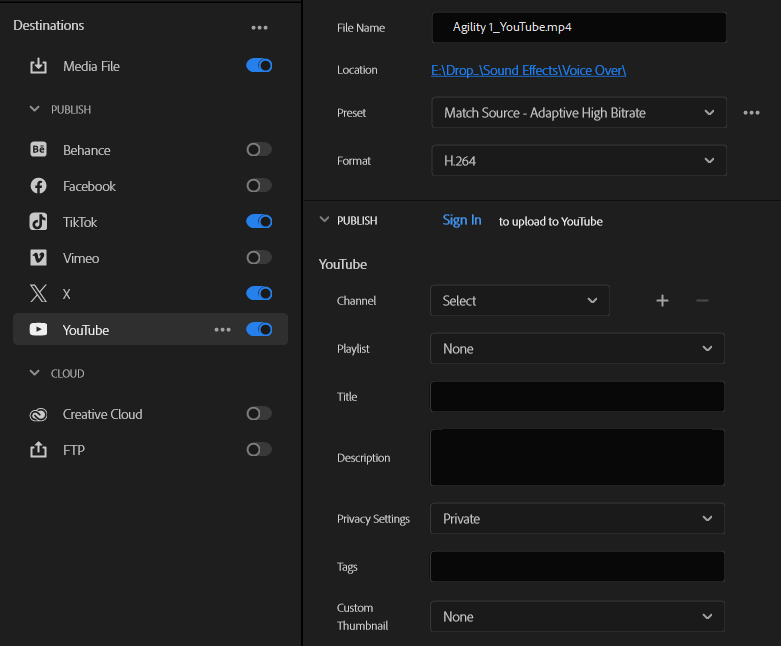
Task: Open the YouTube row three-dot menu
Action: (222, 330)
